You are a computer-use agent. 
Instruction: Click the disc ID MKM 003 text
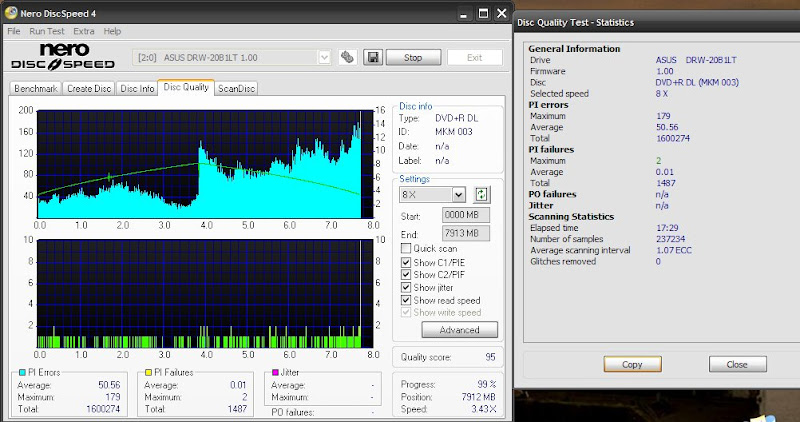click(454, 132)
